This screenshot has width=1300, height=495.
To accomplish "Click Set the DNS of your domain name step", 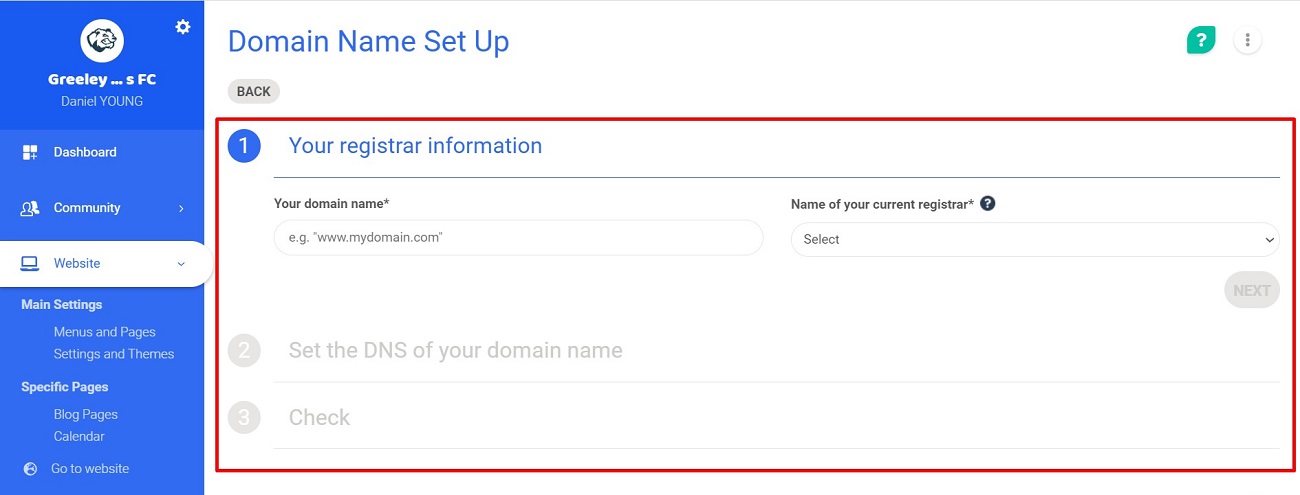I will tap(456, 350).
